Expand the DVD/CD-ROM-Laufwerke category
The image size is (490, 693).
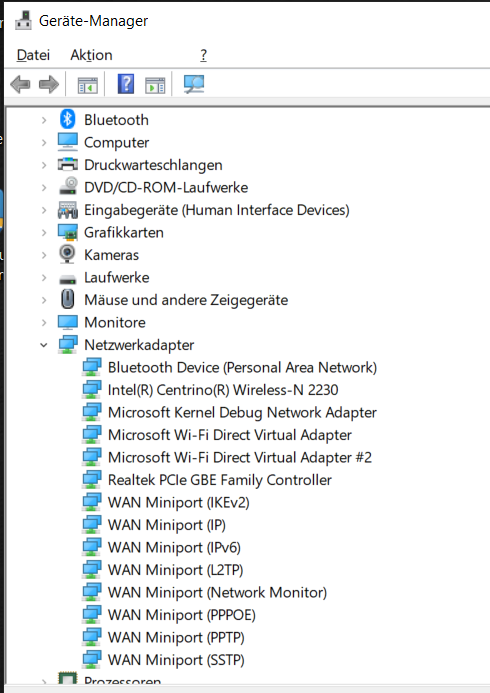[x=44, y=187]
